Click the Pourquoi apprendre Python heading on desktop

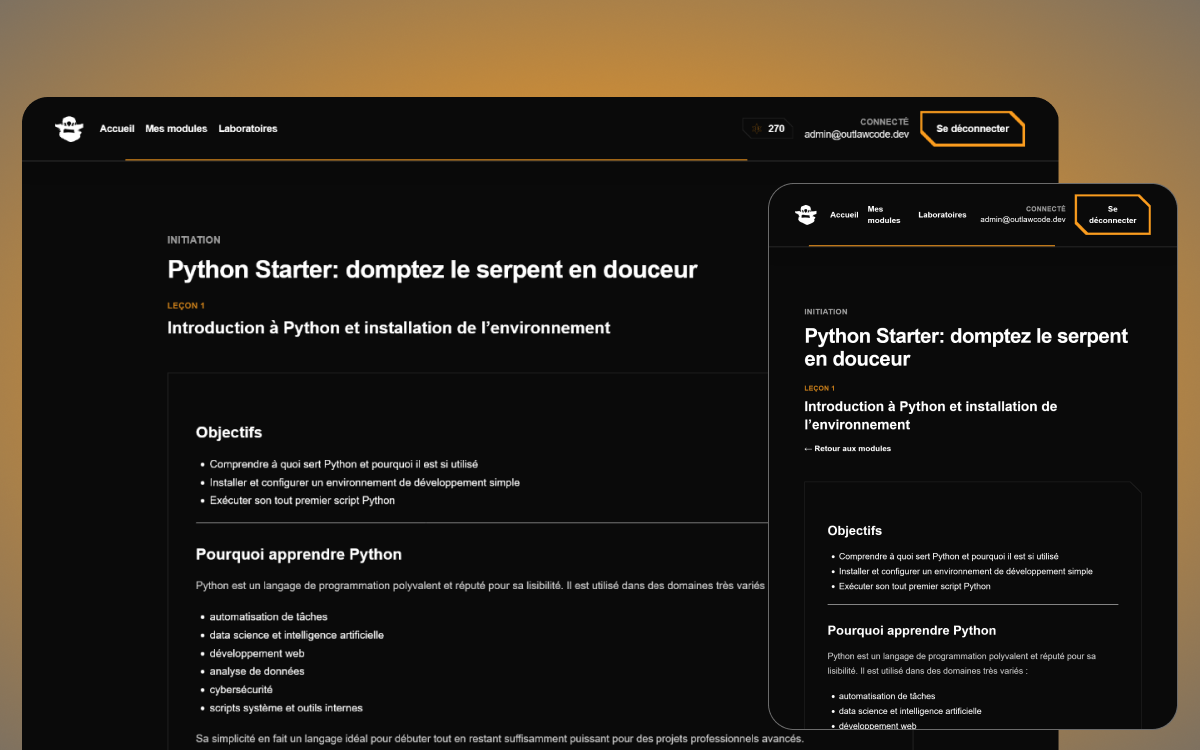pos(298,555)
